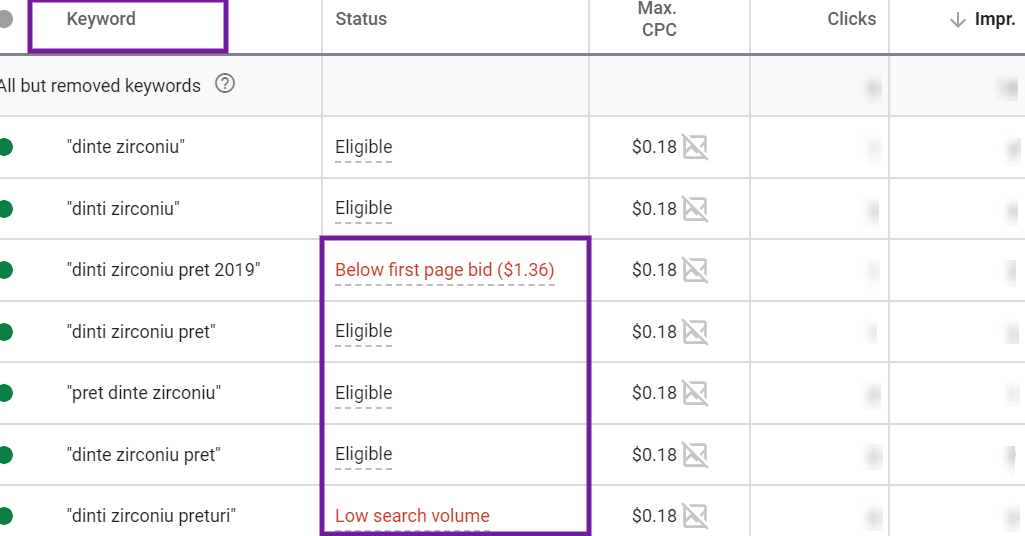The height and width of the screenshot is (536, 1025).
Task: Click bid icon in "dinte zirconiu pret" row
Action: 695,455
